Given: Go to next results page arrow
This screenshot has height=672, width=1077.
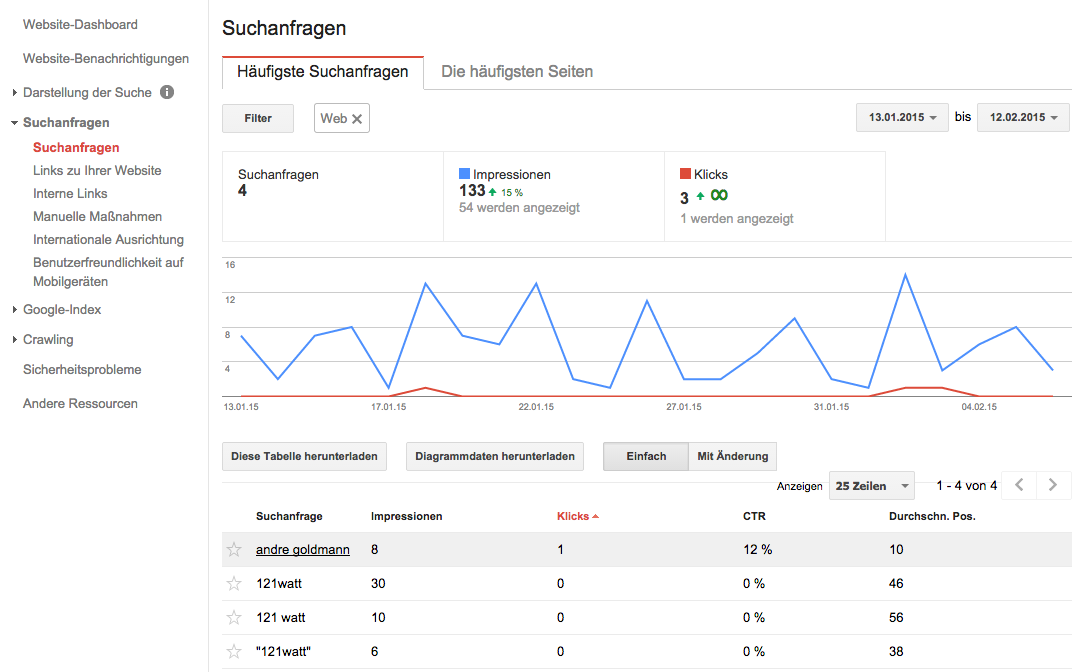Looking at the screenshot, I should coord(1052,485).
